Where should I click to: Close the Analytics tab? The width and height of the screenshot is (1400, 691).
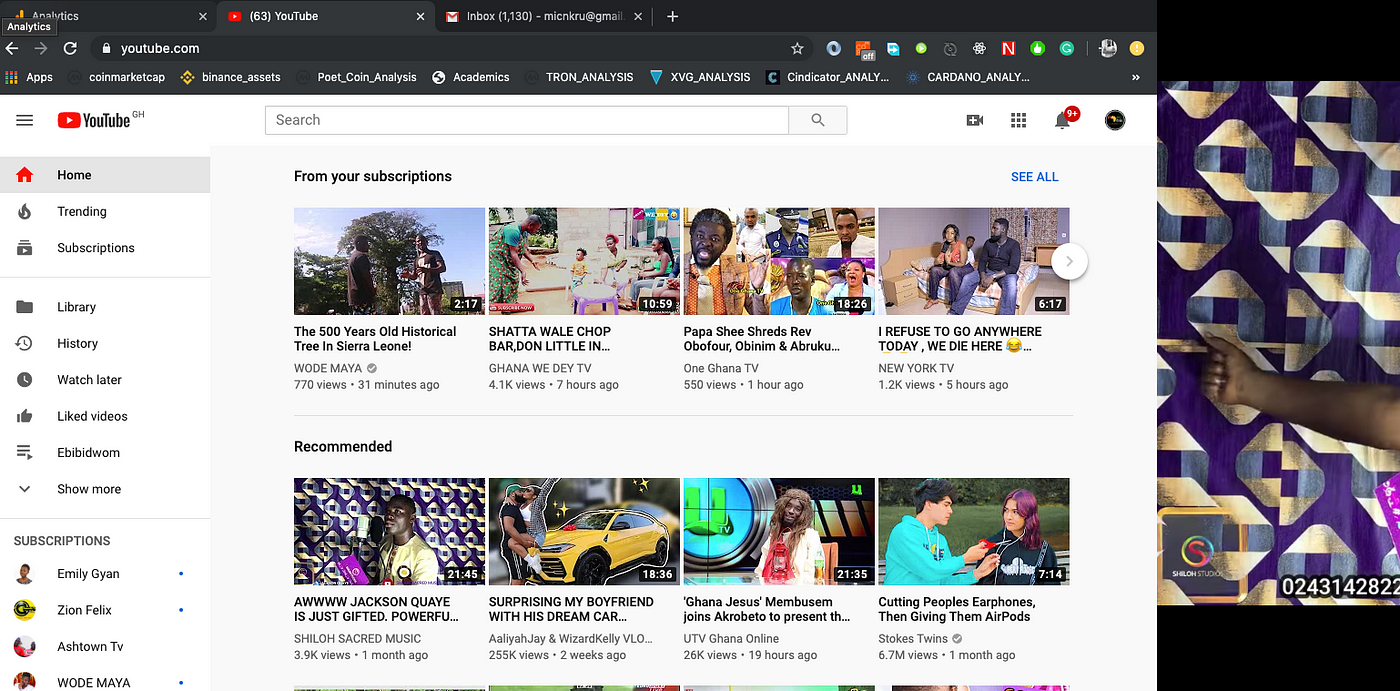pos(203,17)
